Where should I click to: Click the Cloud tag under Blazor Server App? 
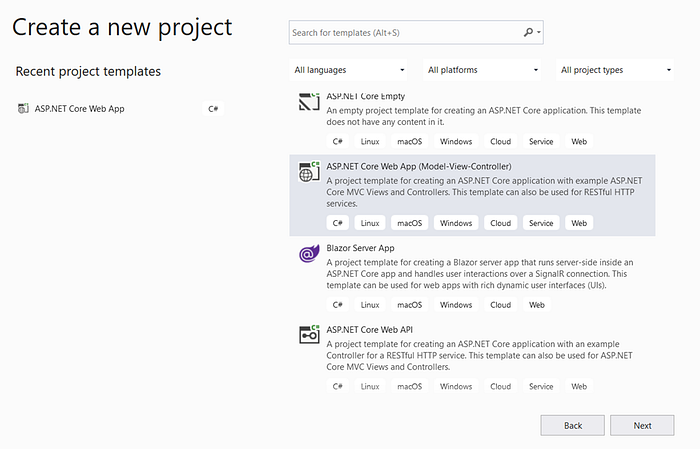click(500, 304)
